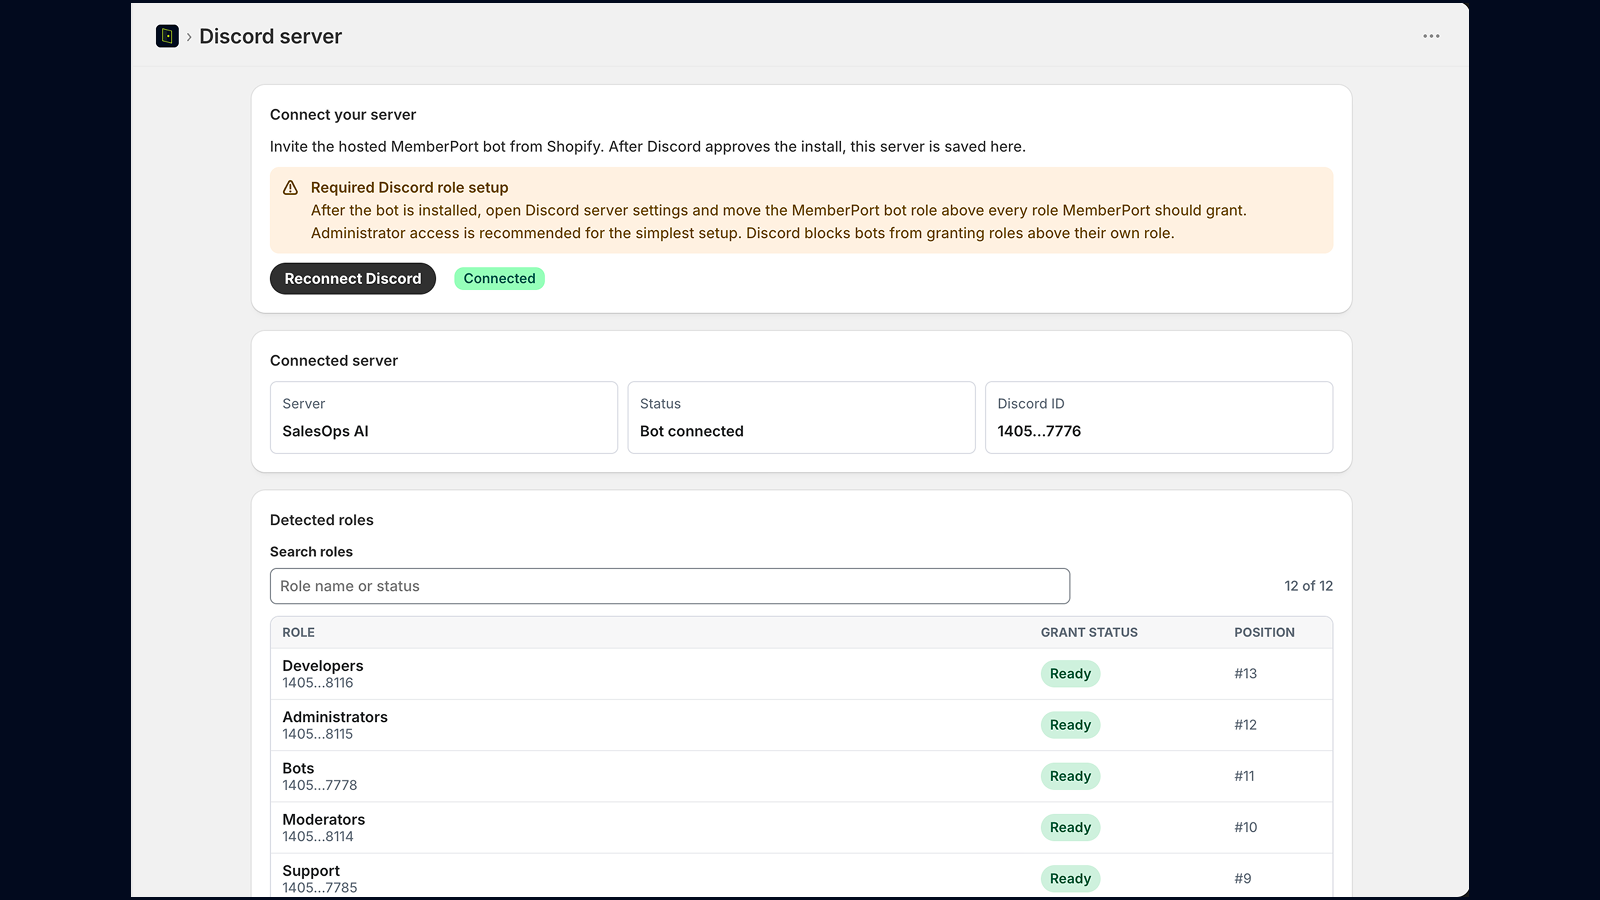Click the ROLE column header
The height and width of the screenshot is (900, 1600).
point(298,632)
